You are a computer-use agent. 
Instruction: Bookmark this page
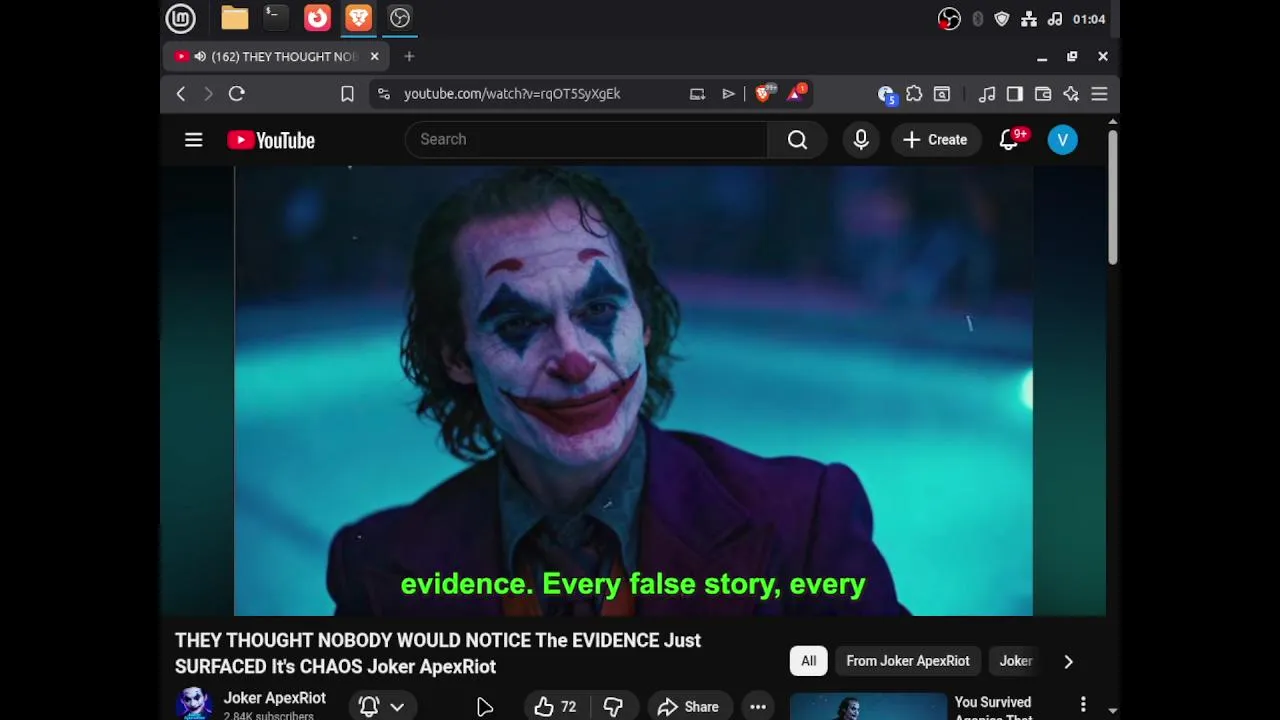pyautogui.click(x=347, y=94)
